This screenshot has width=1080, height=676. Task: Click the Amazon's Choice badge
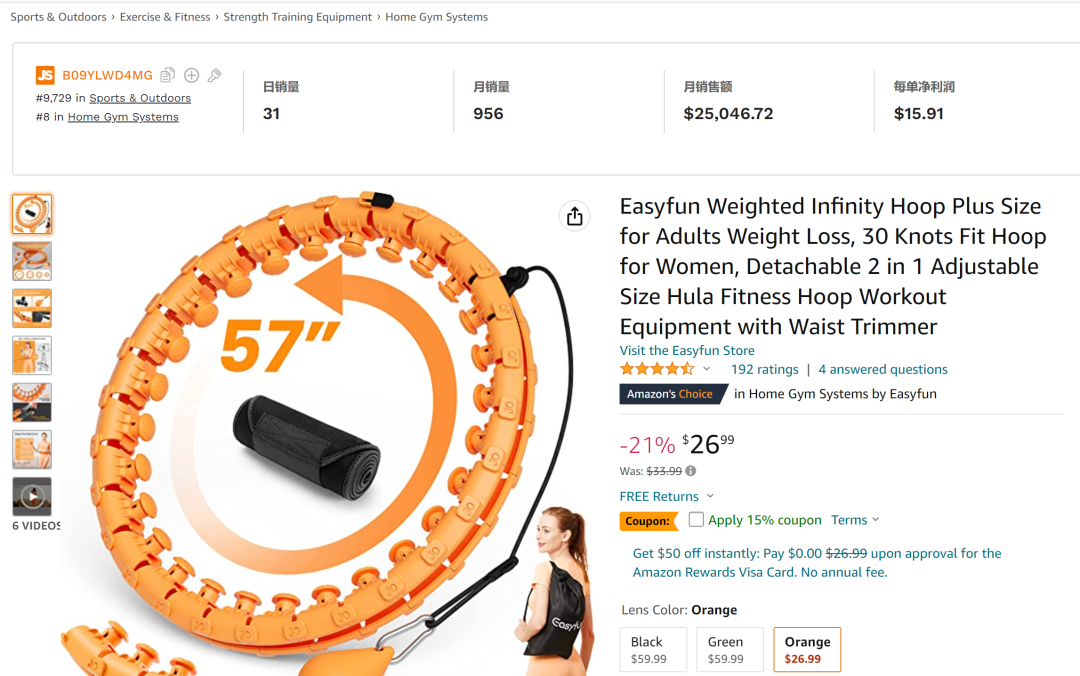click(x=670, y=394)
